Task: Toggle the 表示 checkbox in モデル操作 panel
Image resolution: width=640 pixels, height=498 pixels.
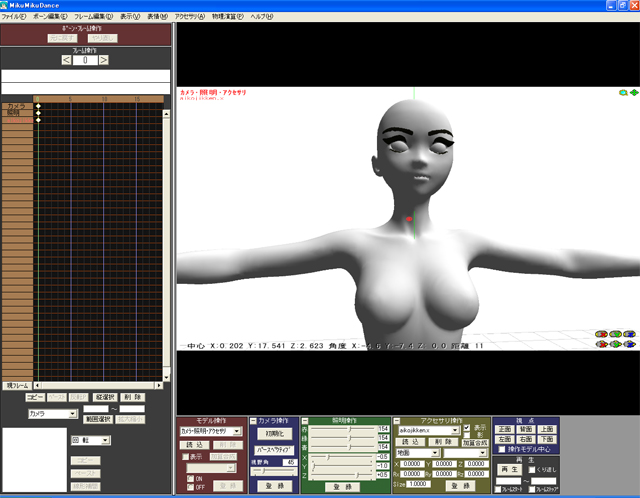Action: tap(186, 456)
